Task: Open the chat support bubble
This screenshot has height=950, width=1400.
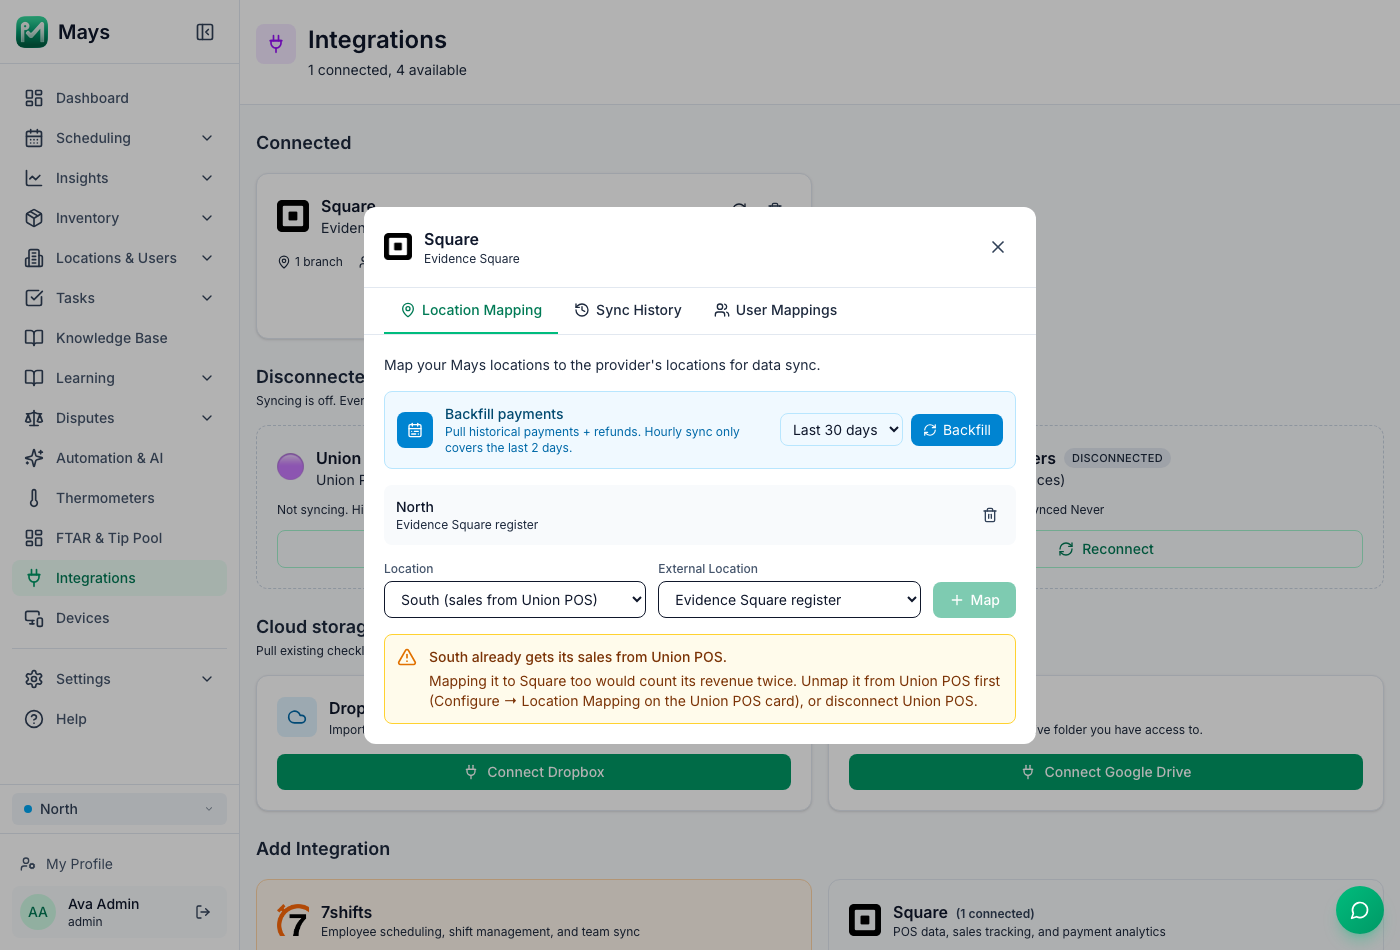Action: 1360,910
